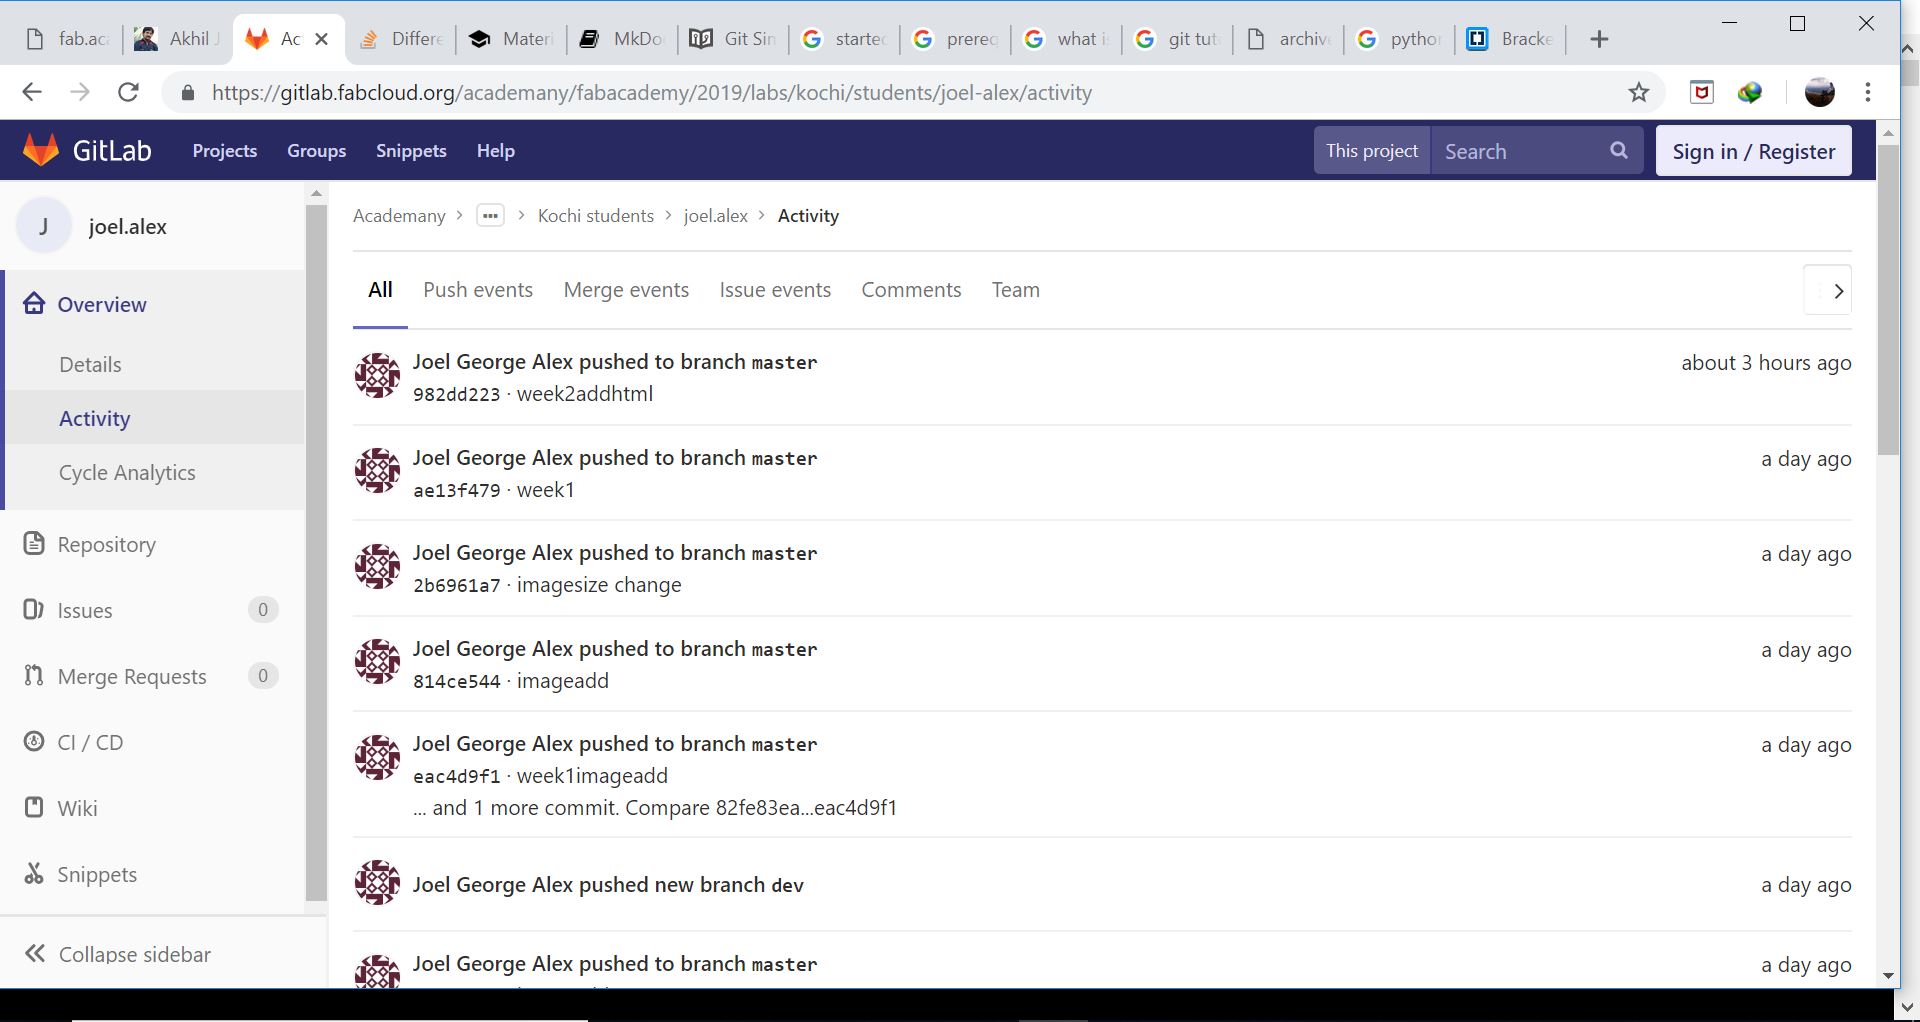The height and width of the screenshot is (1022, 1920).
Task: Click the GitLab fox logo in navbar
Action: pos(41,150)
